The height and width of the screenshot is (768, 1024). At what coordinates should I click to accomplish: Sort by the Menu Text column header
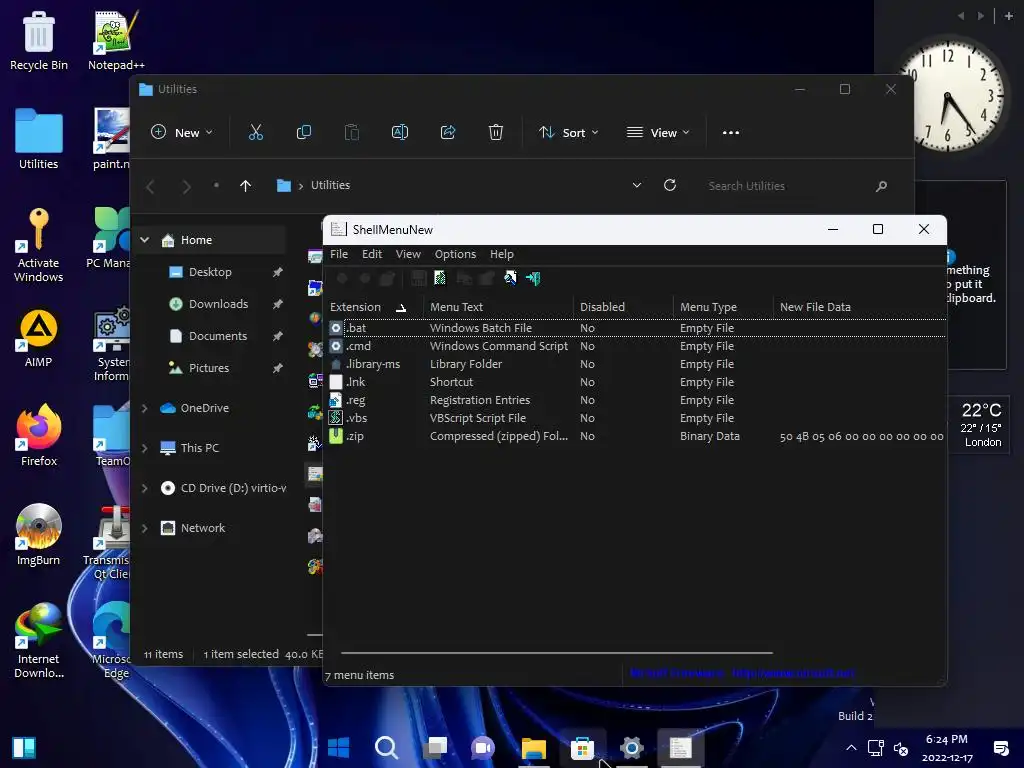[498, 307]
